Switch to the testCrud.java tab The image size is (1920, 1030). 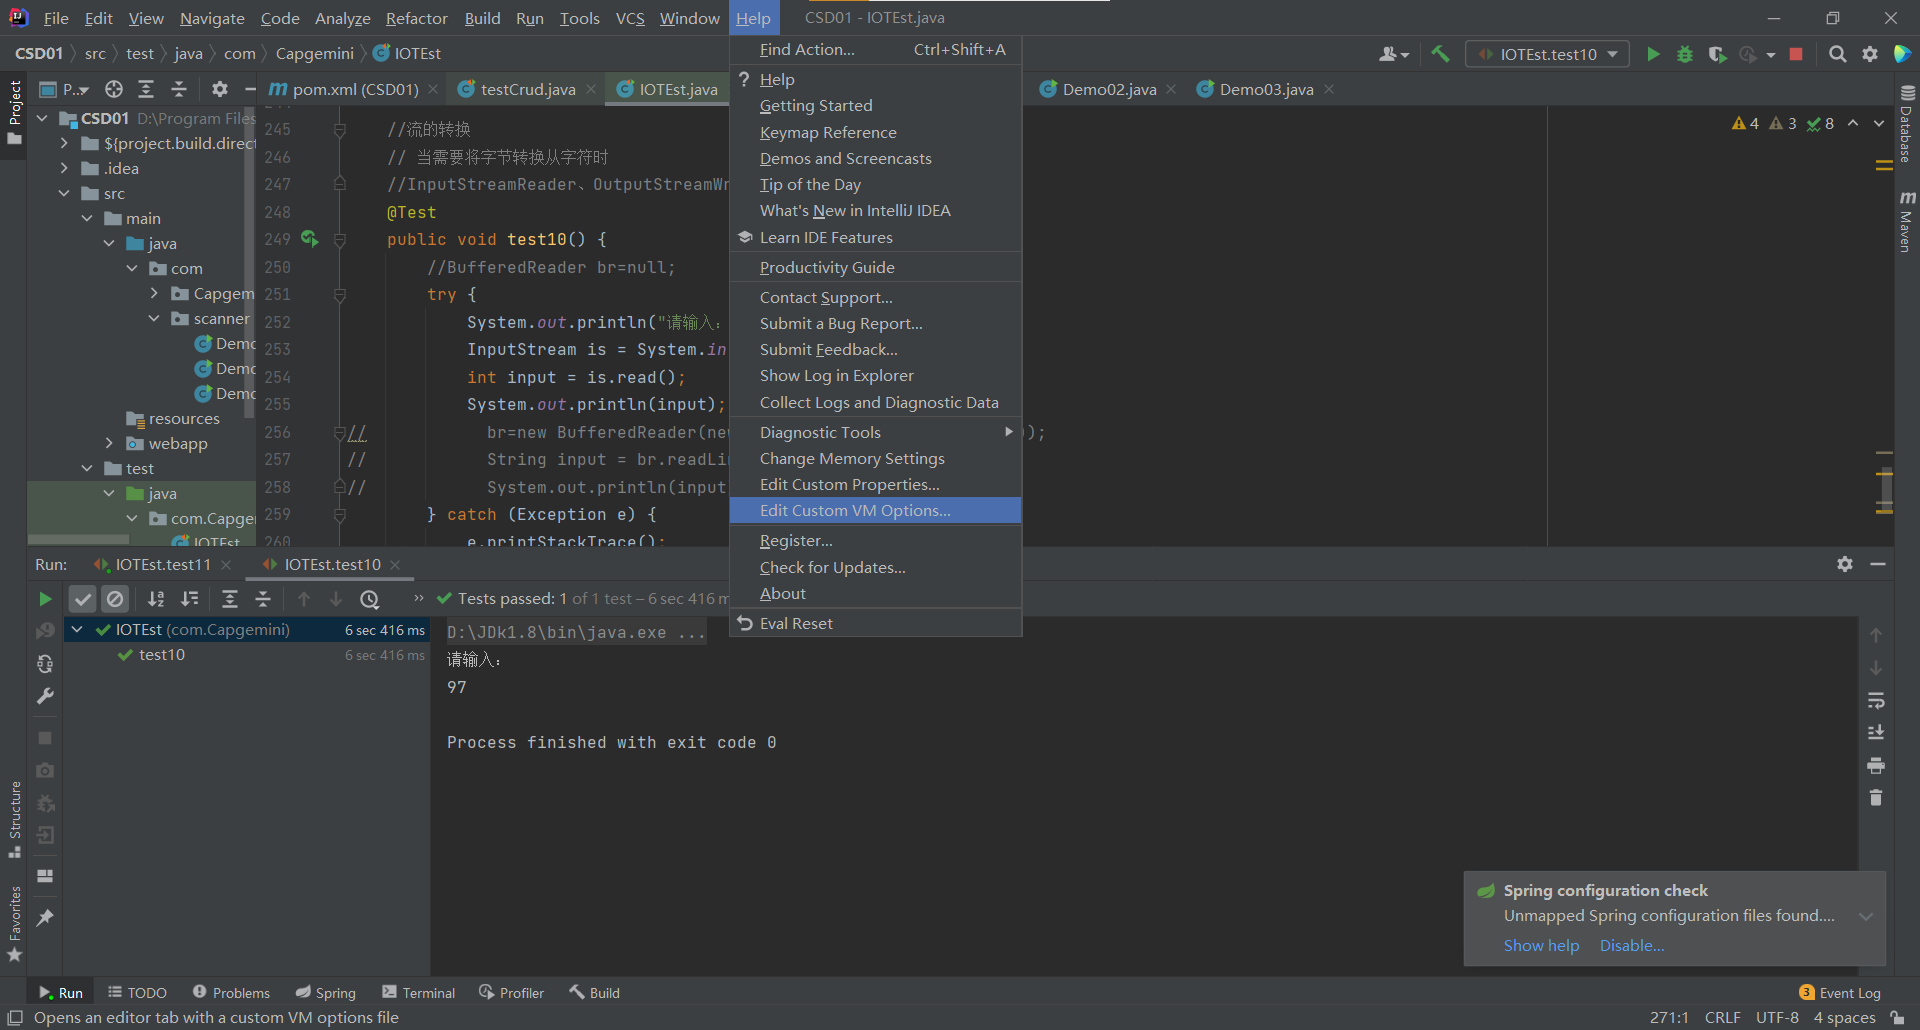coord(527,89)
